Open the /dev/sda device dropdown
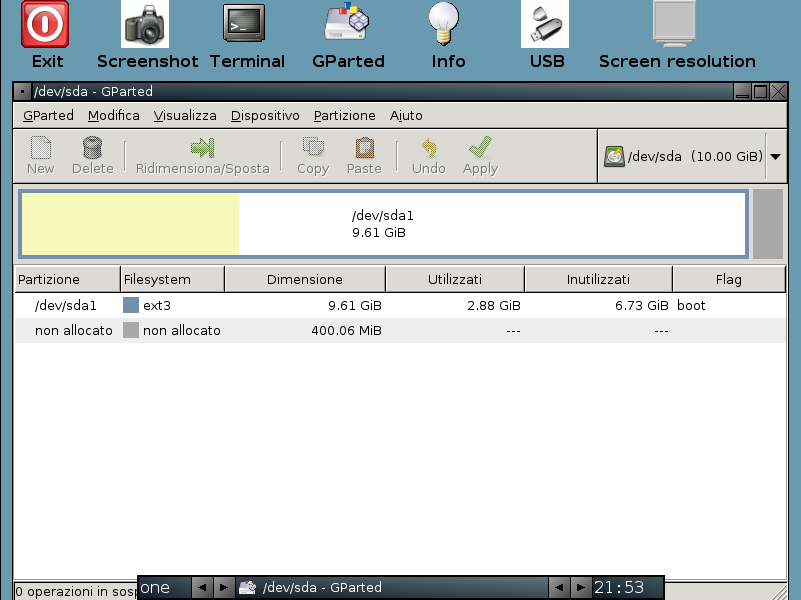The height and width of the screenshot is (600, 801). click(692, 156)
